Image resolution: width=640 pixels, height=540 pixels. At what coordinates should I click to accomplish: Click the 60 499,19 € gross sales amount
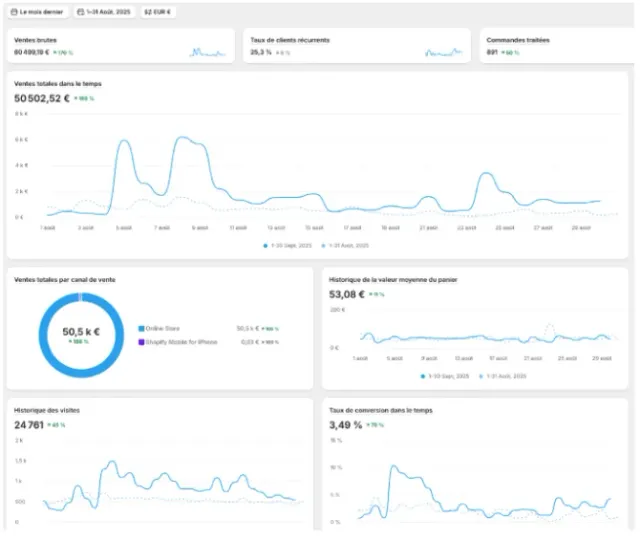31,52
